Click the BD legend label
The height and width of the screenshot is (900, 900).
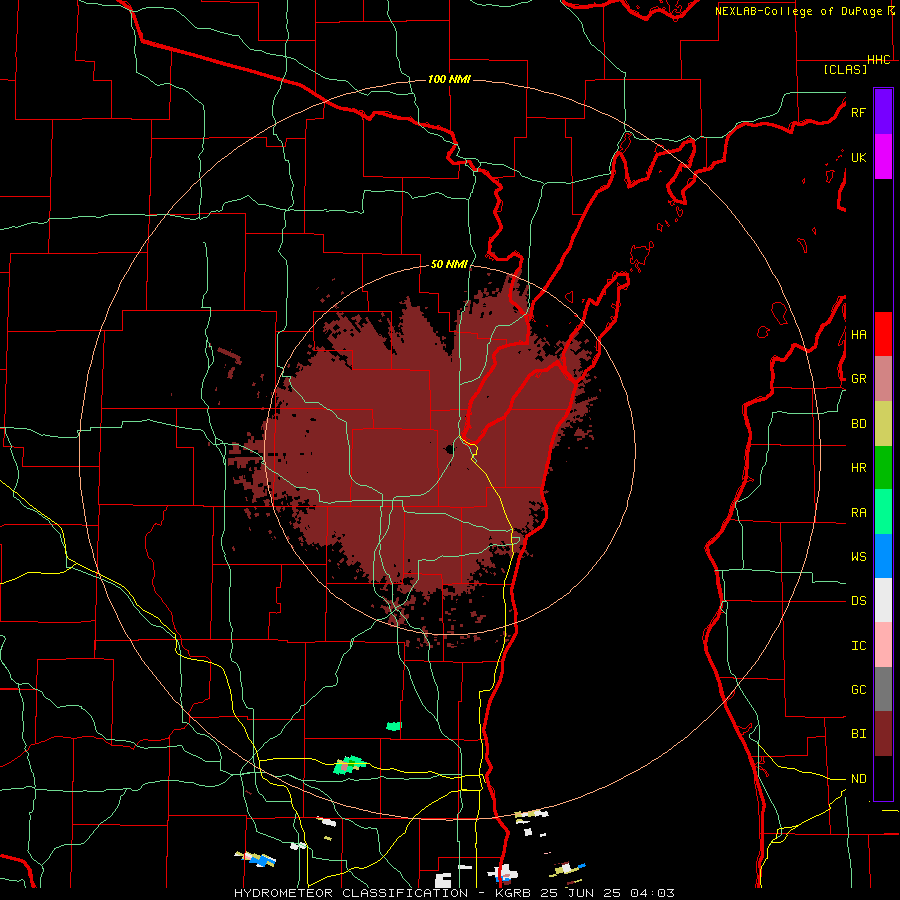[858, 424]
